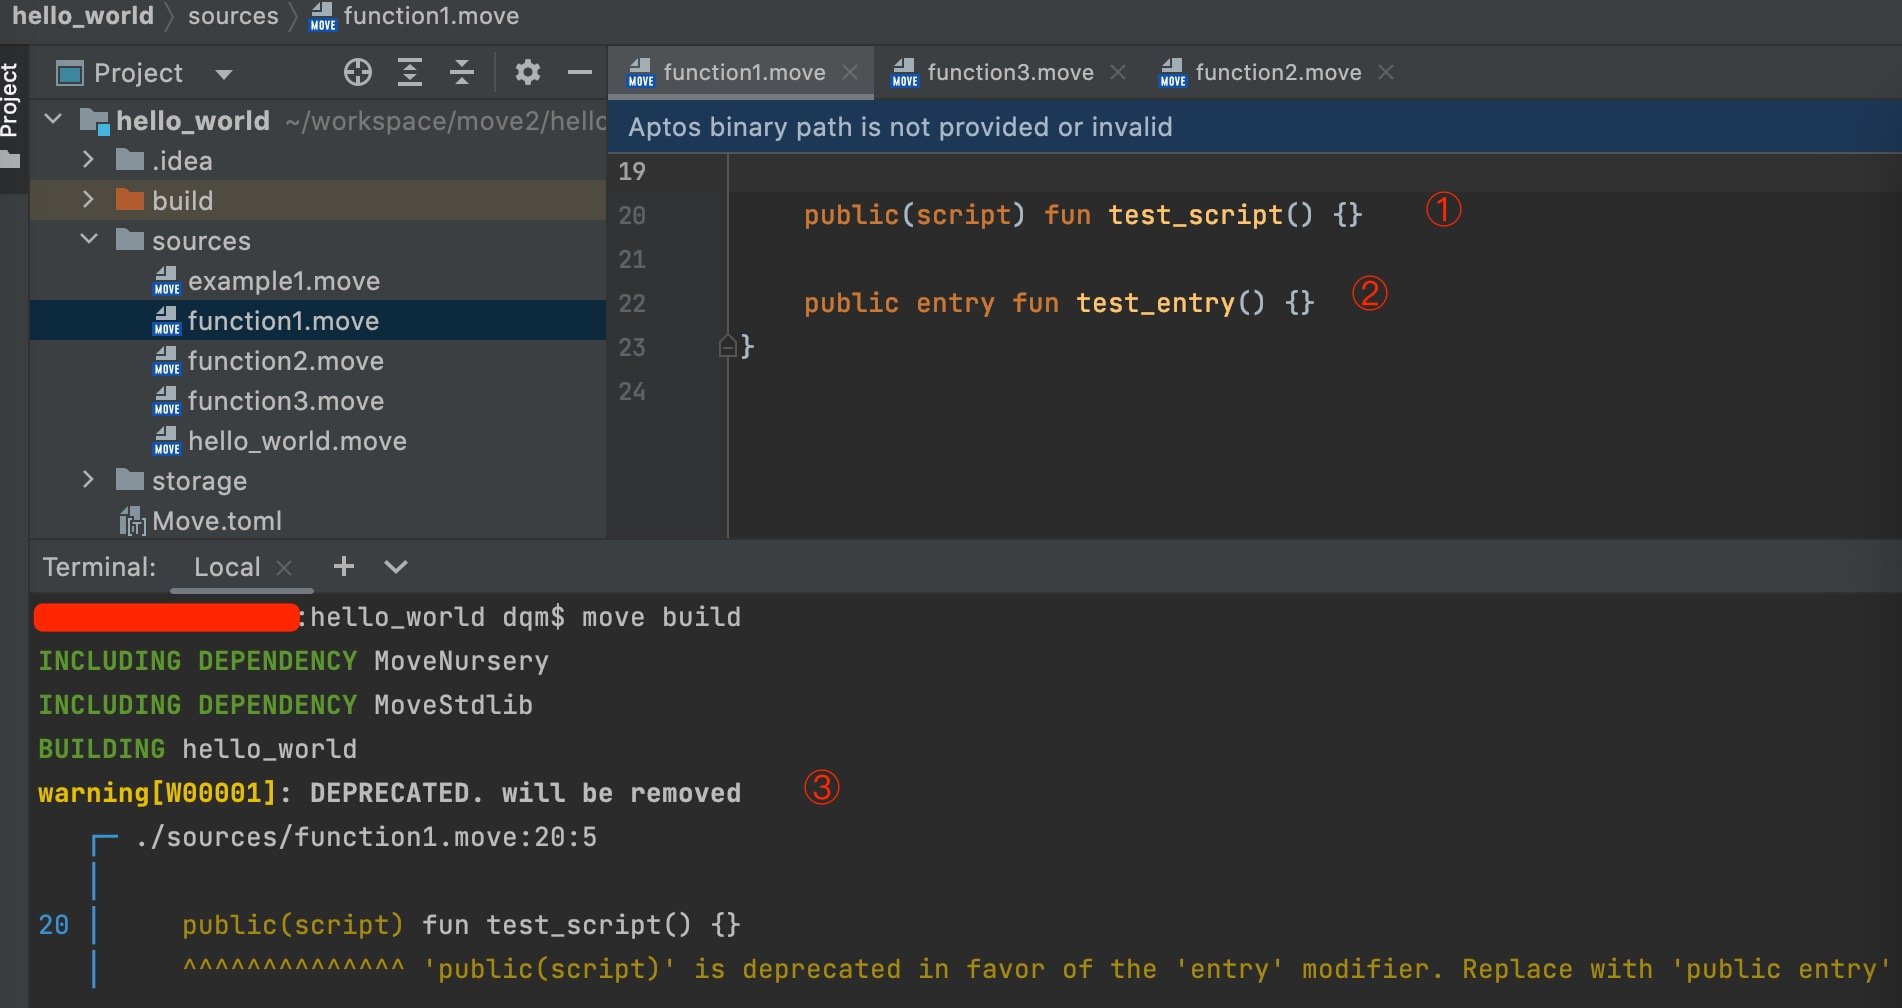The image size is (1902, 1008).
Task: Click 'INCLUDING DEPENDENCY MoveNursery' terminal line
Action: [x=293, y=661]
